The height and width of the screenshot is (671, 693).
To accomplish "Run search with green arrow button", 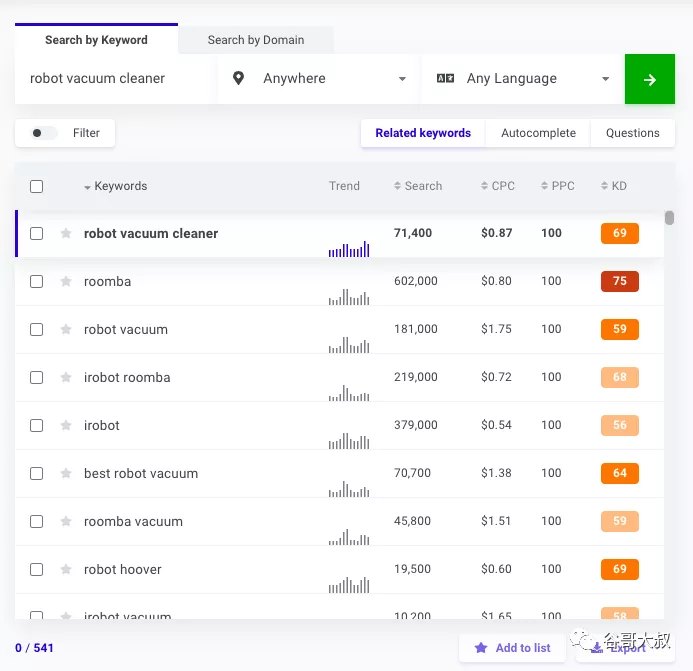I will tap(649, 79).
